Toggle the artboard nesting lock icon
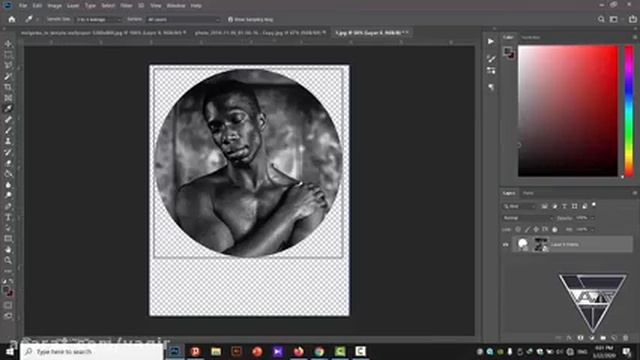This screenshot has width=640, height=360. coord(545,229)
